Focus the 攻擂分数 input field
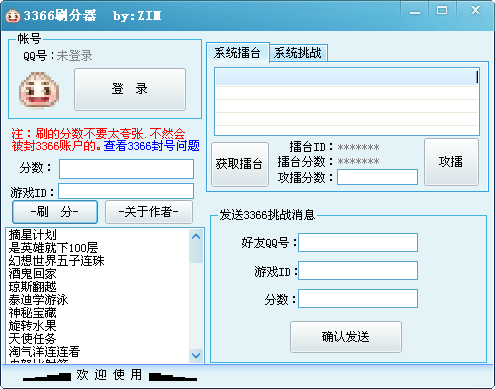 tap(377, 177)
